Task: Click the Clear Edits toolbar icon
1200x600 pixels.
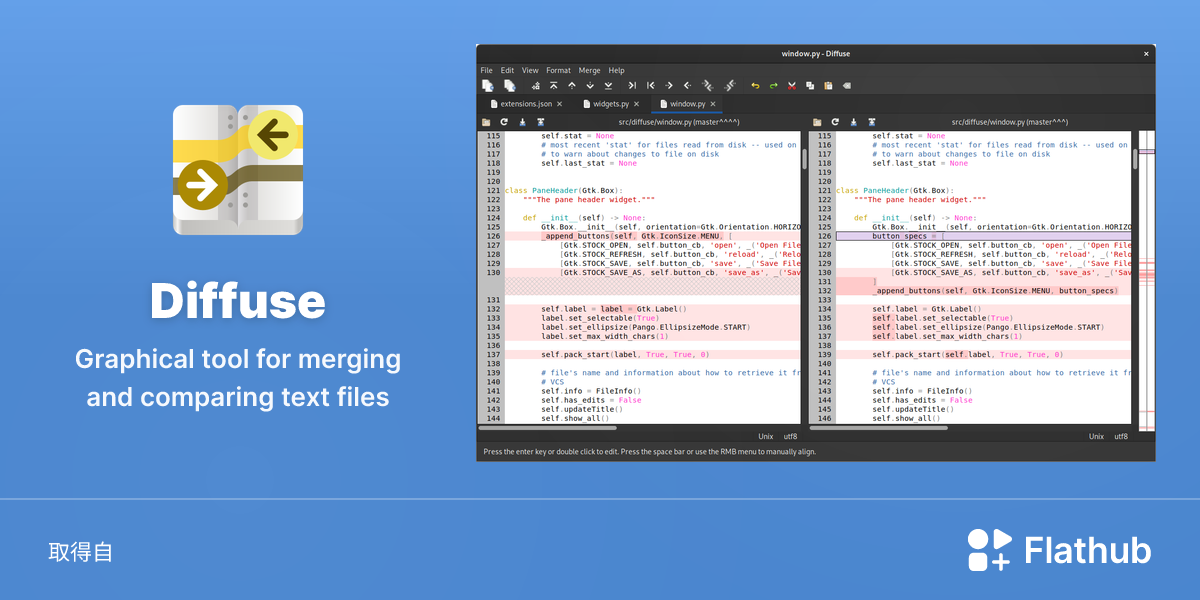Action: (x=847, y=86)
